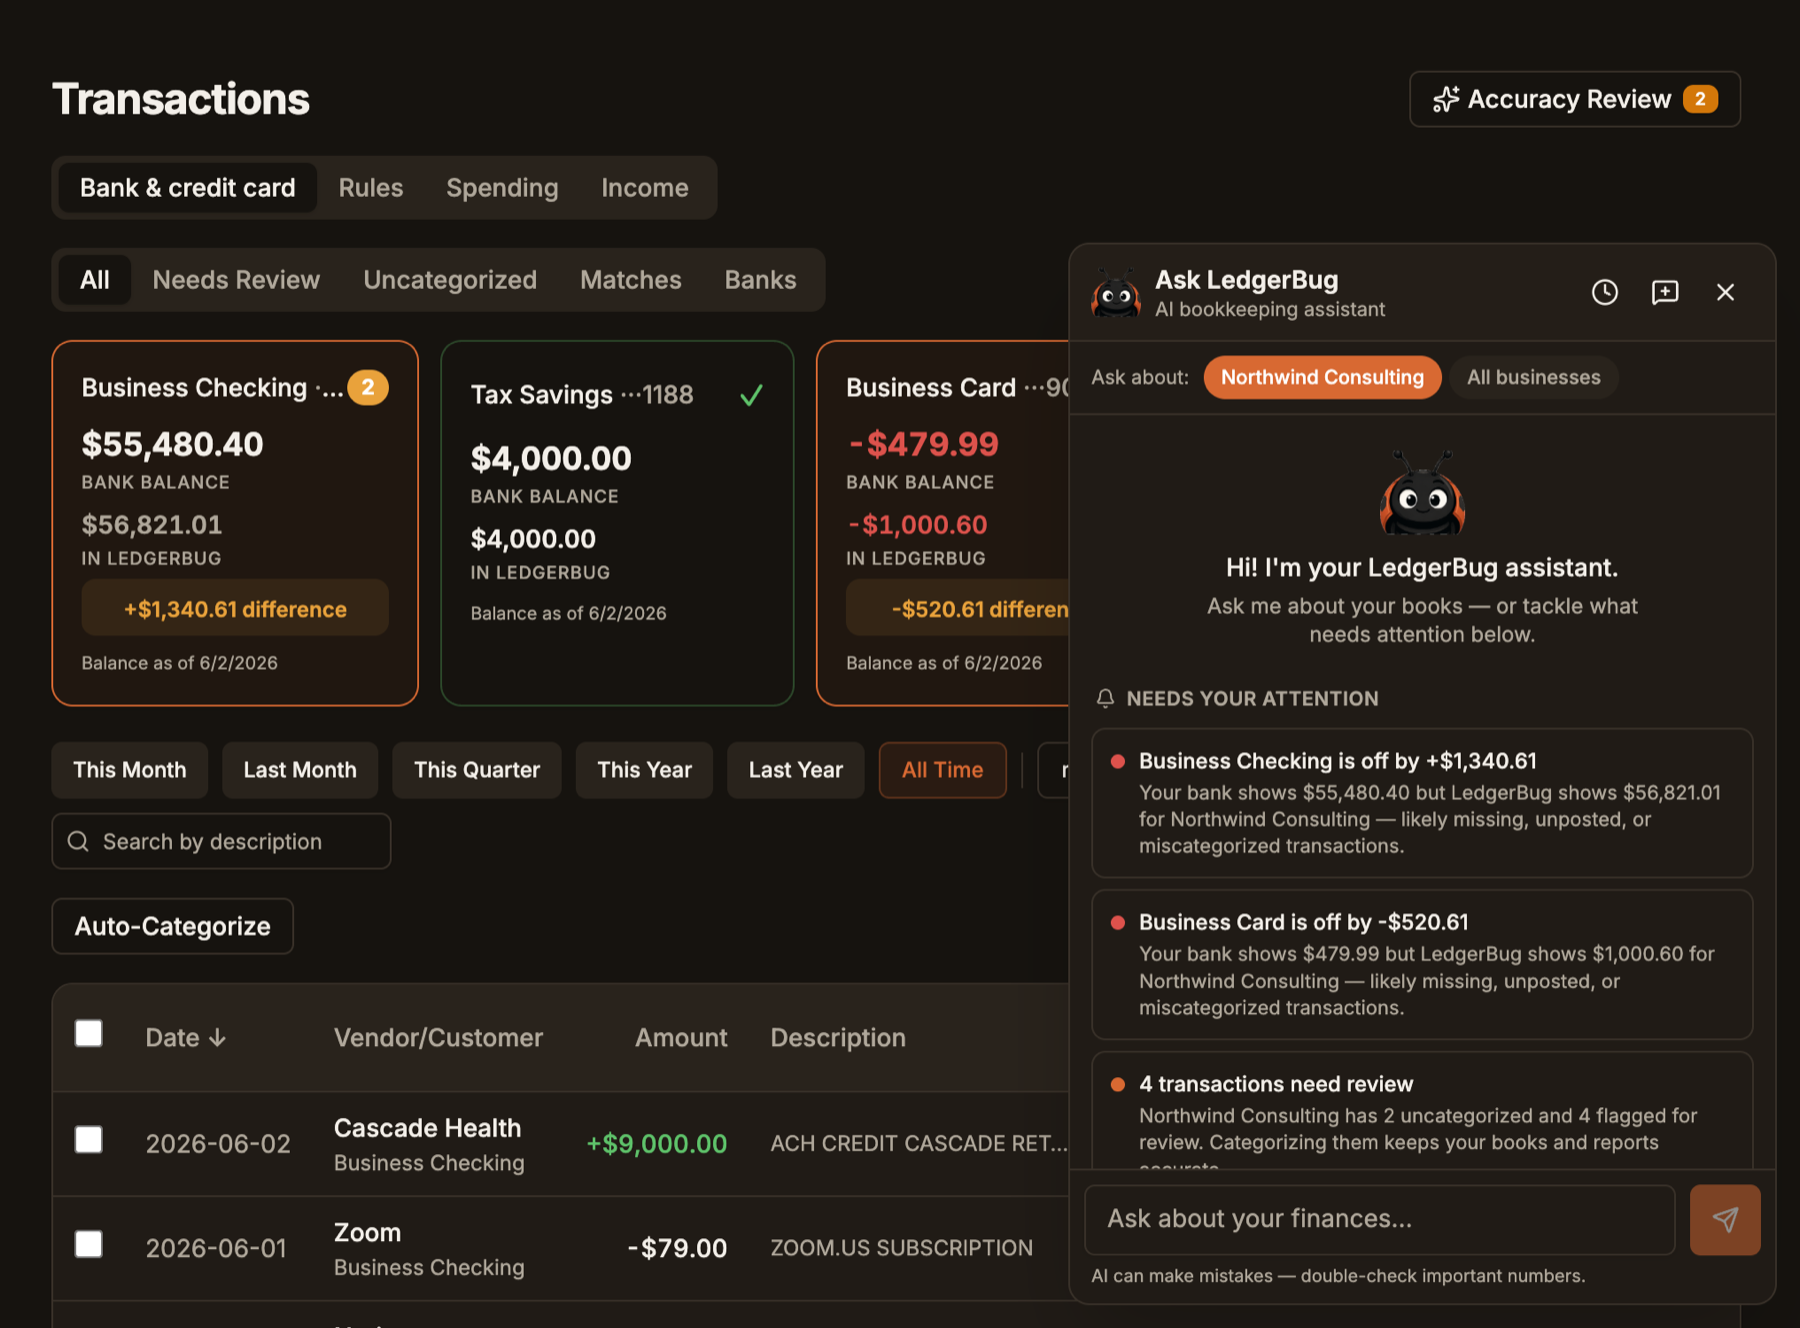Open Accuracy Review
1800x1328 pixels.
click(x=1575, y=99)
